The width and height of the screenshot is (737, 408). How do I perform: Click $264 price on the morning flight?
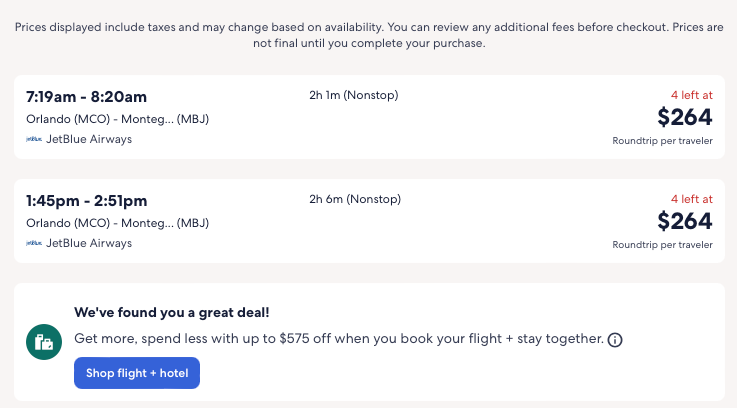tap(684, 117)
